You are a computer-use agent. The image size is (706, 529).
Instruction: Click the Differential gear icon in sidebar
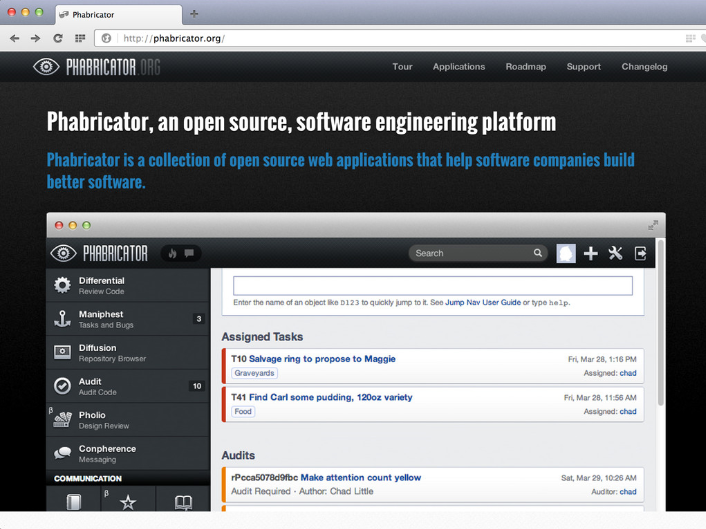pos(62,286)
